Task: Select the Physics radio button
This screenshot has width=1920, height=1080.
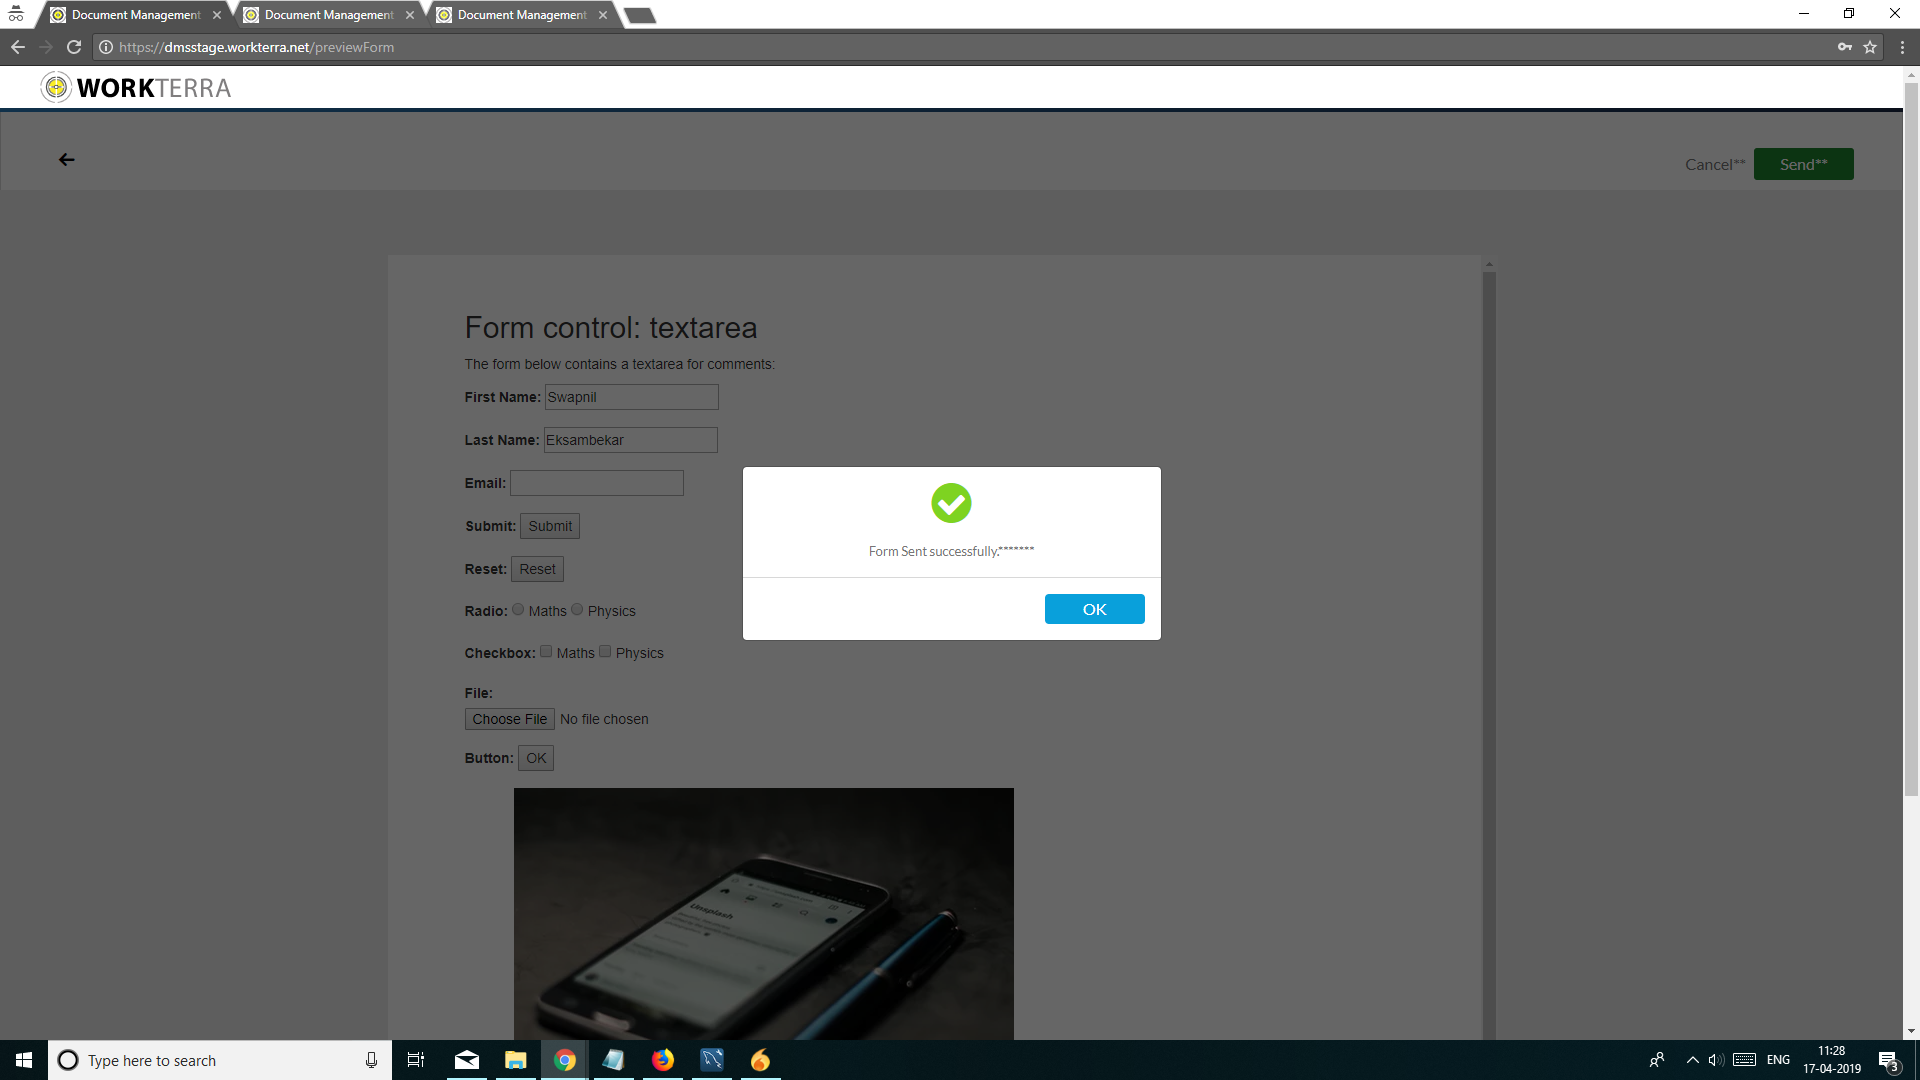Action: [577, 609]
